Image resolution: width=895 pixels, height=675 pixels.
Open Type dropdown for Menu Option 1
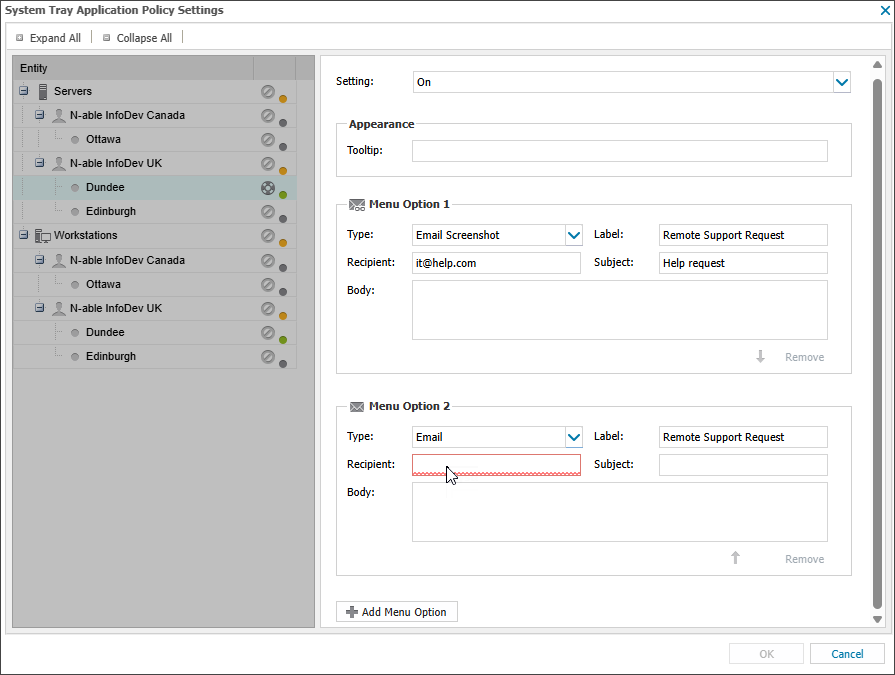[573, 235]
